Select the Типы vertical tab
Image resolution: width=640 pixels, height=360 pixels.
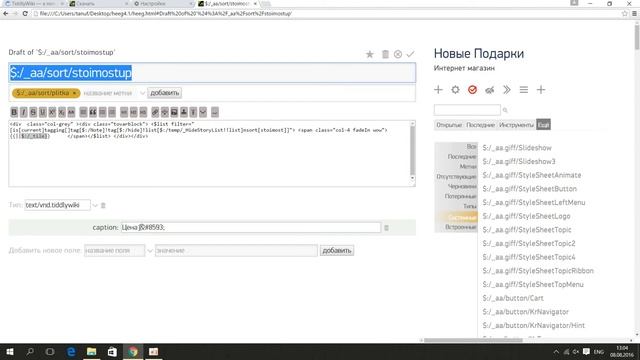click(x=470, y=207)
